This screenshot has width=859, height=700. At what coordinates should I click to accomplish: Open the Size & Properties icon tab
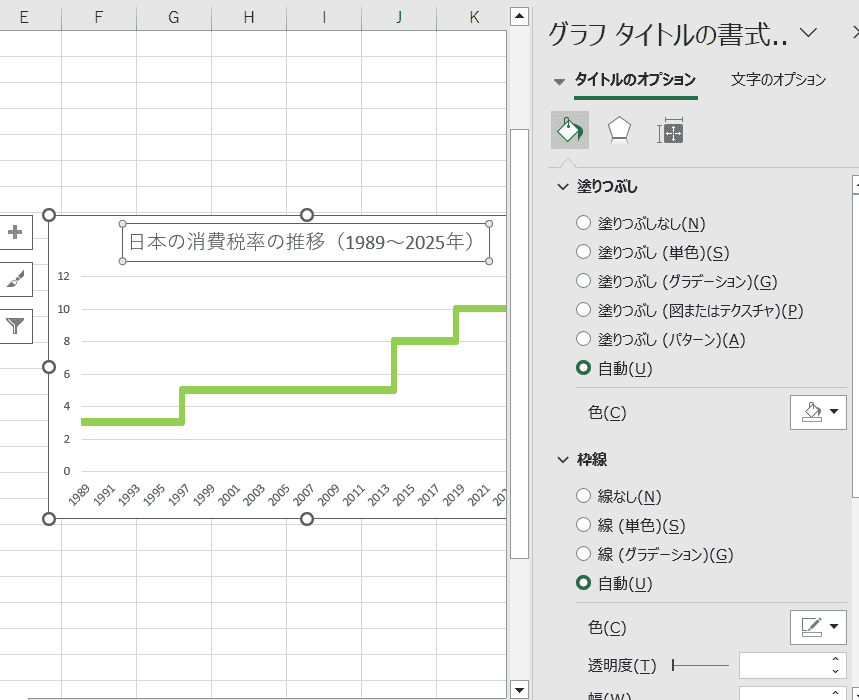(x=670, y=131)
